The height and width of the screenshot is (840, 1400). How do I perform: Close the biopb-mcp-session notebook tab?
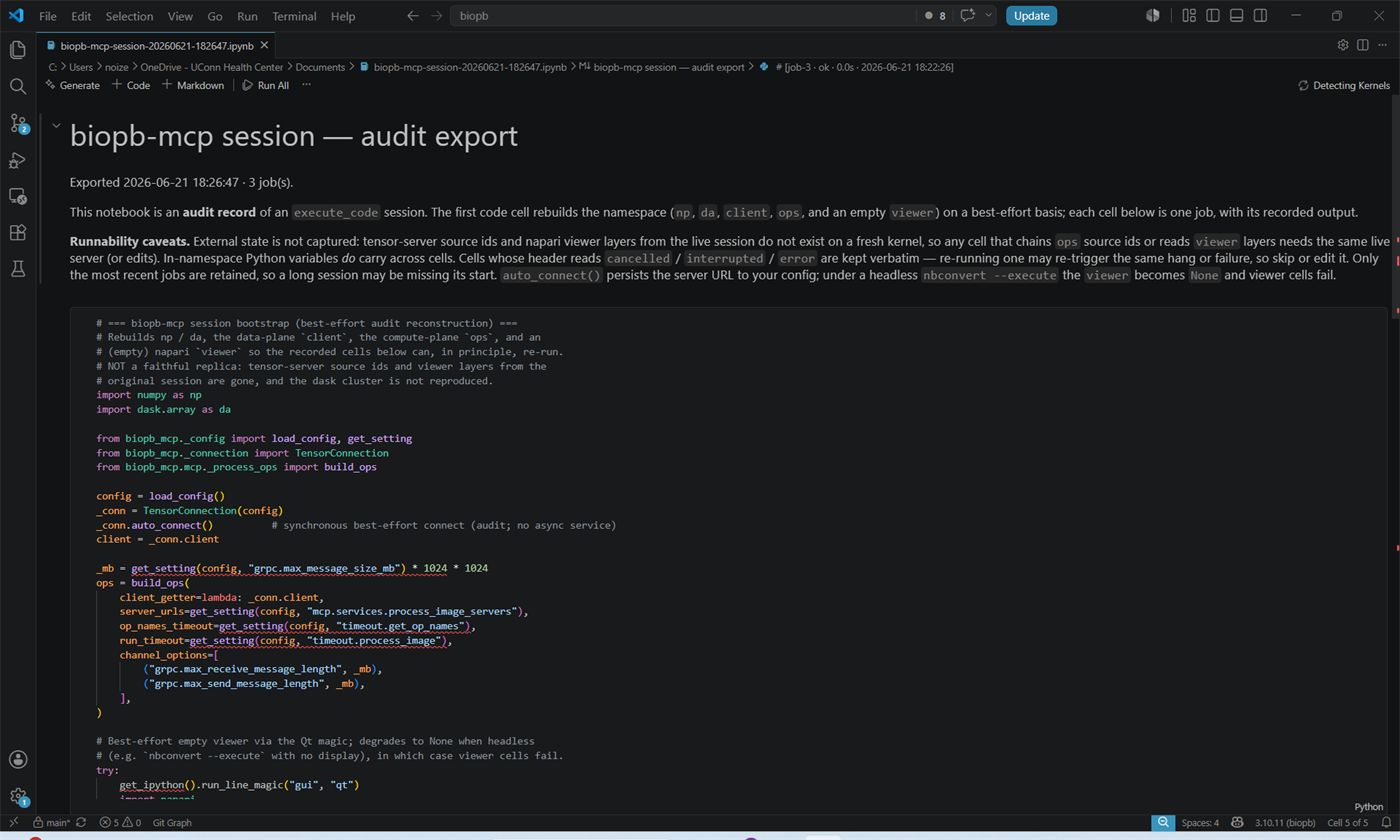pyautogui.click(x=265, y=46)
